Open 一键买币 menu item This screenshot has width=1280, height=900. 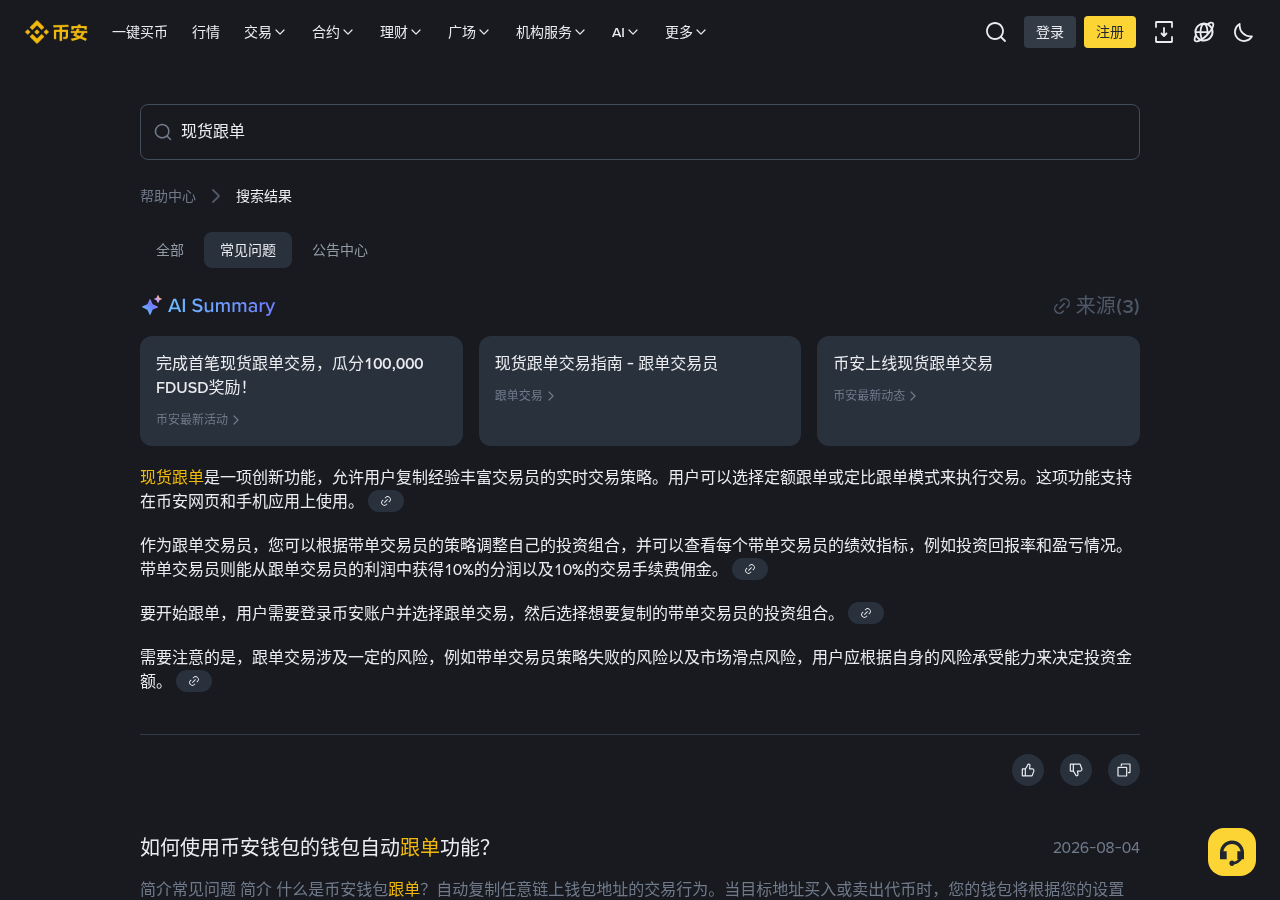[x=140, y=32]
